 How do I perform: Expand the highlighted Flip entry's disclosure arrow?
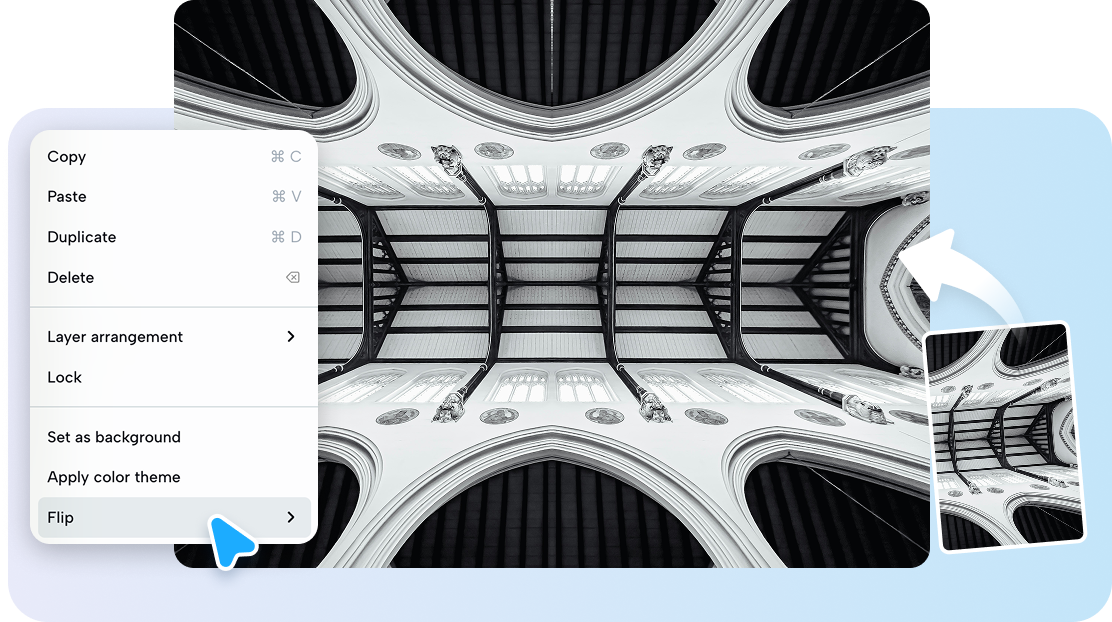point(291,517)
